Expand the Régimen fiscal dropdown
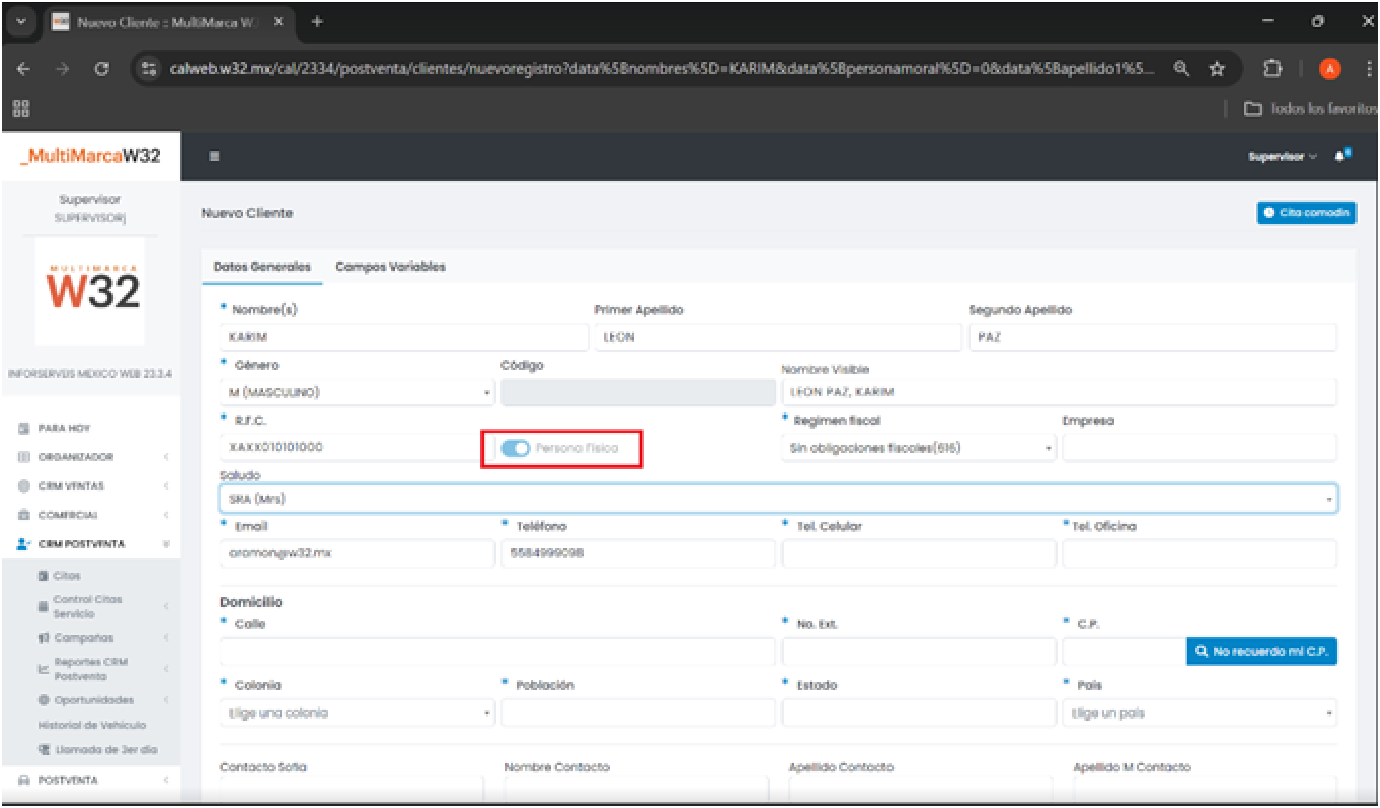The width and height of the screenshot is (1380, 808). pyautogui.click(x=917, y=448)
